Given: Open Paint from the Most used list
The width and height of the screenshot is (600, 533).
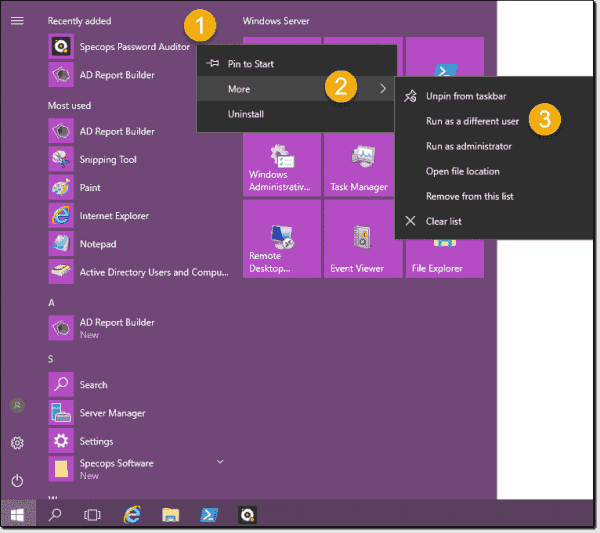Looking at the screenshot, I should click(90, 188).
